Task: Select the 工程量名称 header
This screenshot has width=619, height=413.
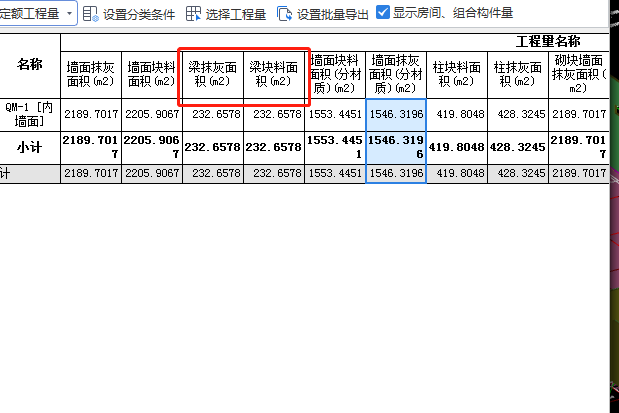Action: (x=548, y=41)
